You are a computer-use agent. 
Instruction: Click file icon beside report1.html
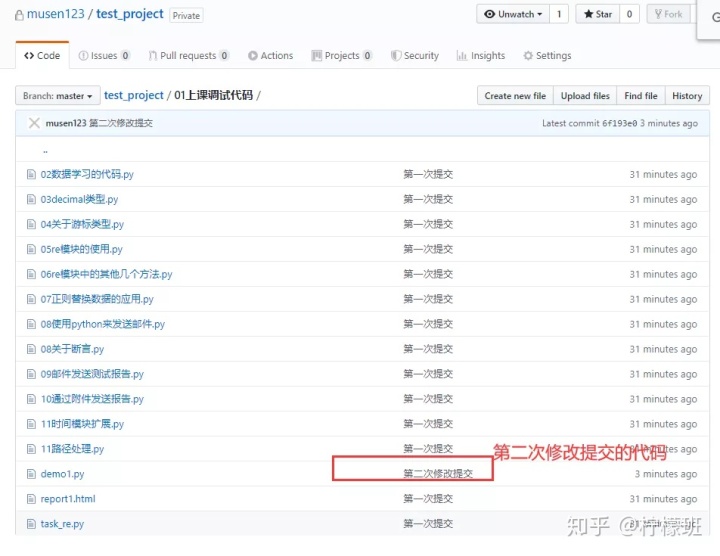(x=31, y=499)
